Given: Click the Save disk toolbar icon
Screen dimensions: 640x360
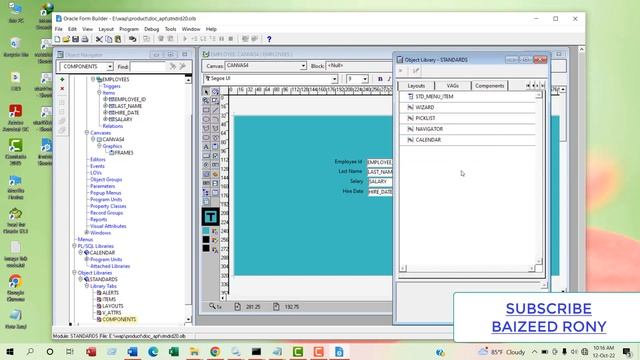Looking at the screenshot, I should point(76,39).
